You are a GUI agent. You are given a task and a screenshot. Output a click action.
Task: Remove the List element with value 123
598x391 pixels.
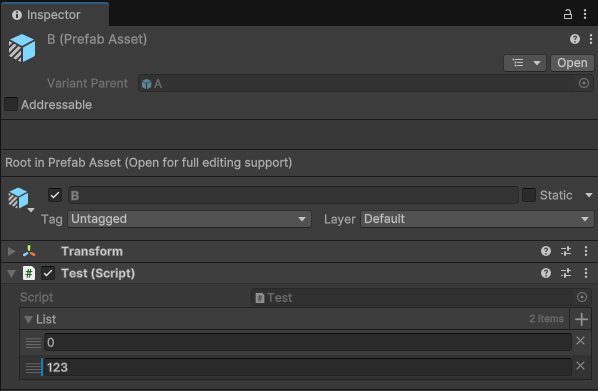(x=580, y=365)
